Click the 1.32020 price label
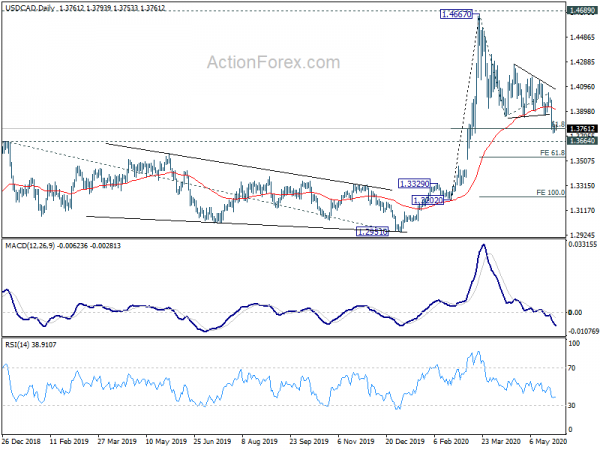 point(428,200)
